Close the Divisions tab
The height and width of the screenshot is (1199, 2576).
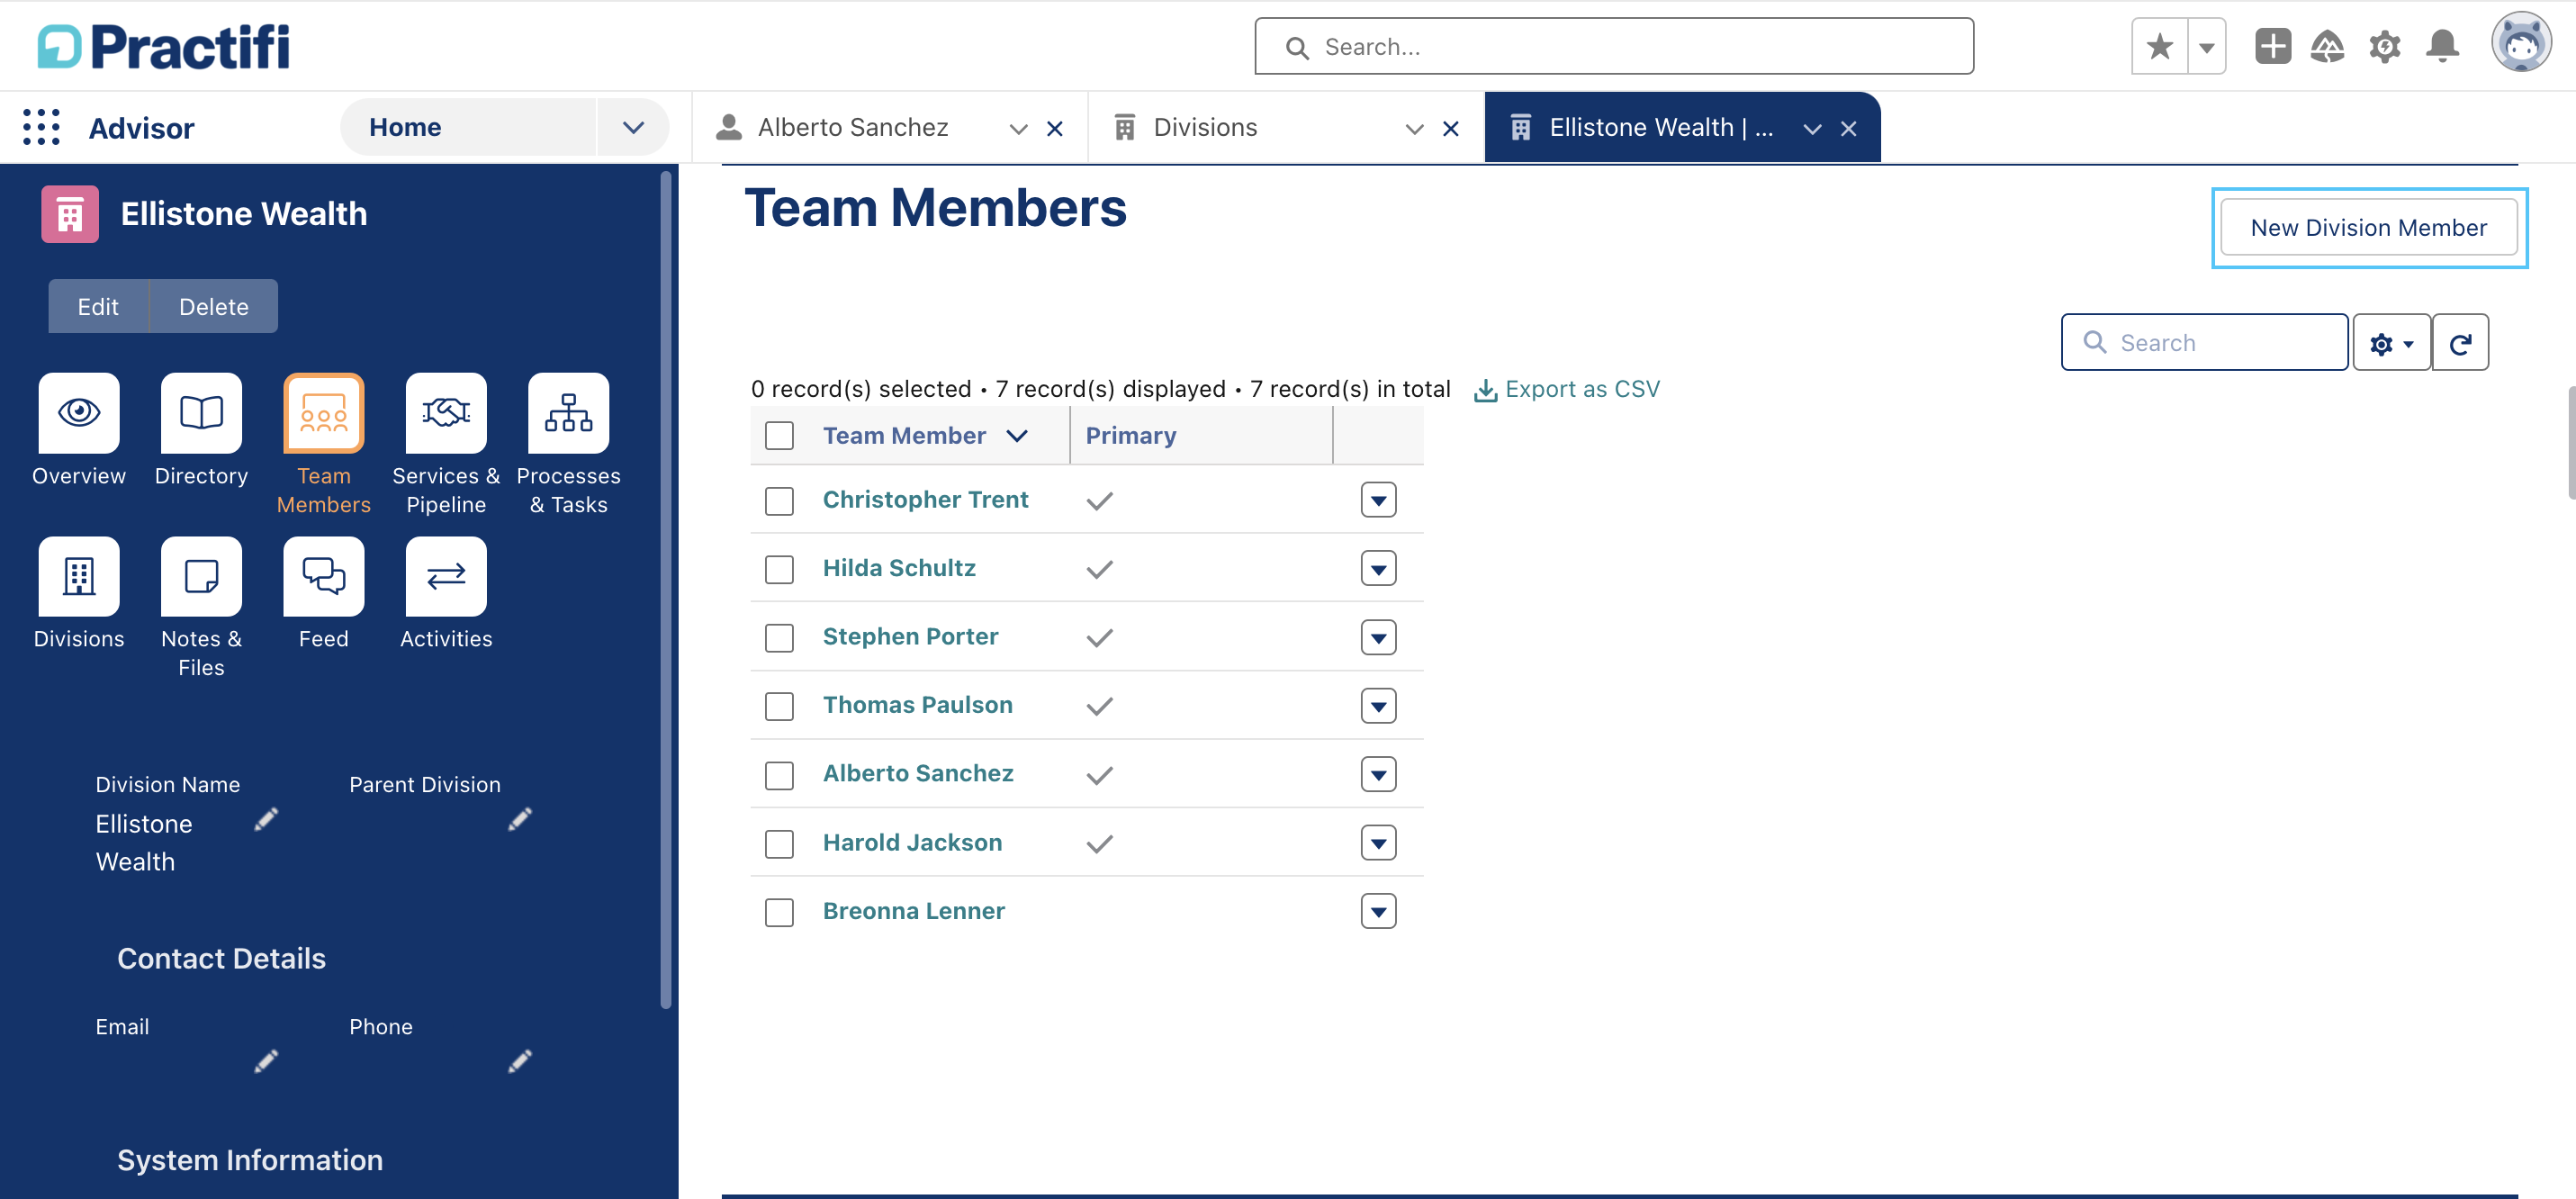(1450, 129)
